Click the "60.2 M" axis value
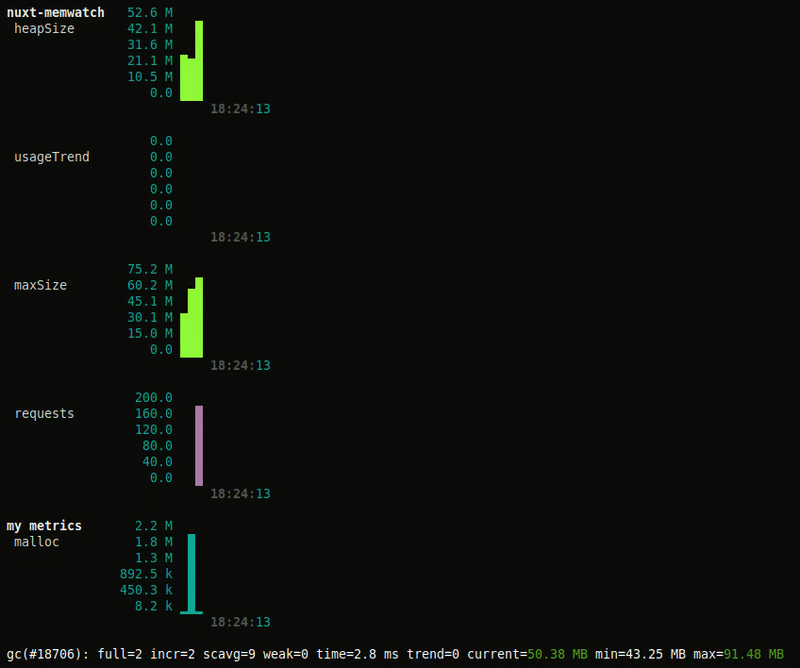Screen dimensions: 800x668 pos(150,285)
